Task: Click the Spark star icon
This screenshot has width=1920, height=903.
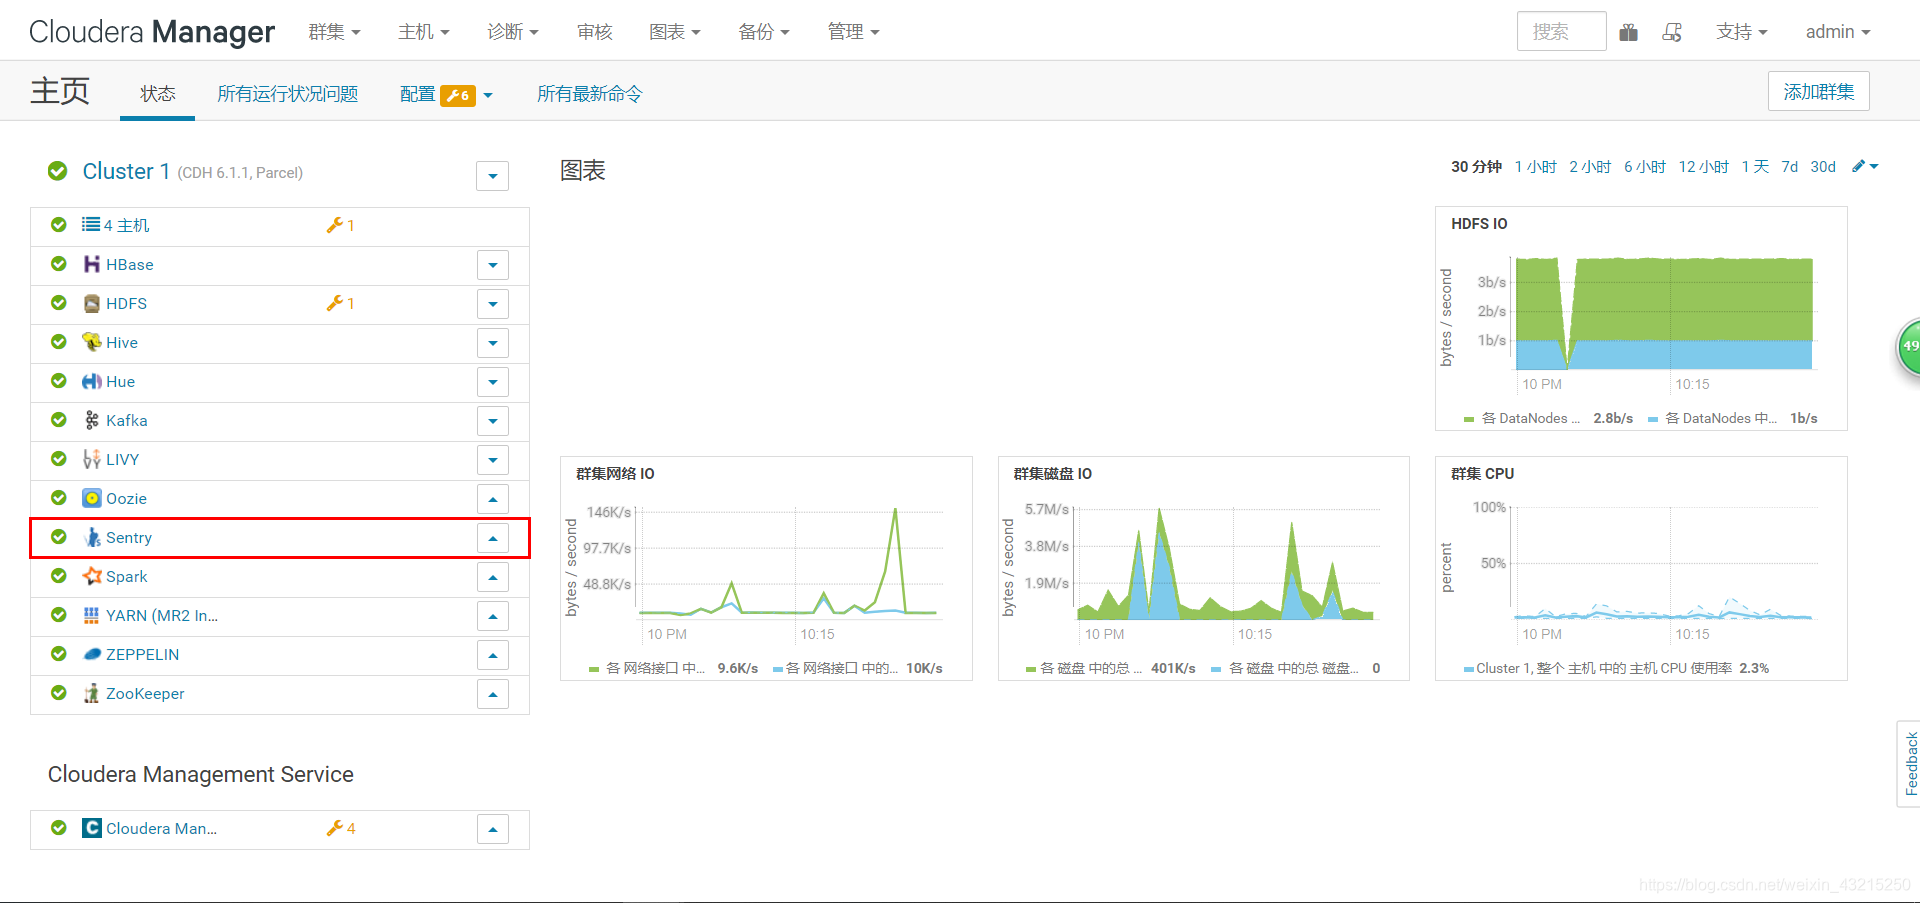Action: pos(92,576)
